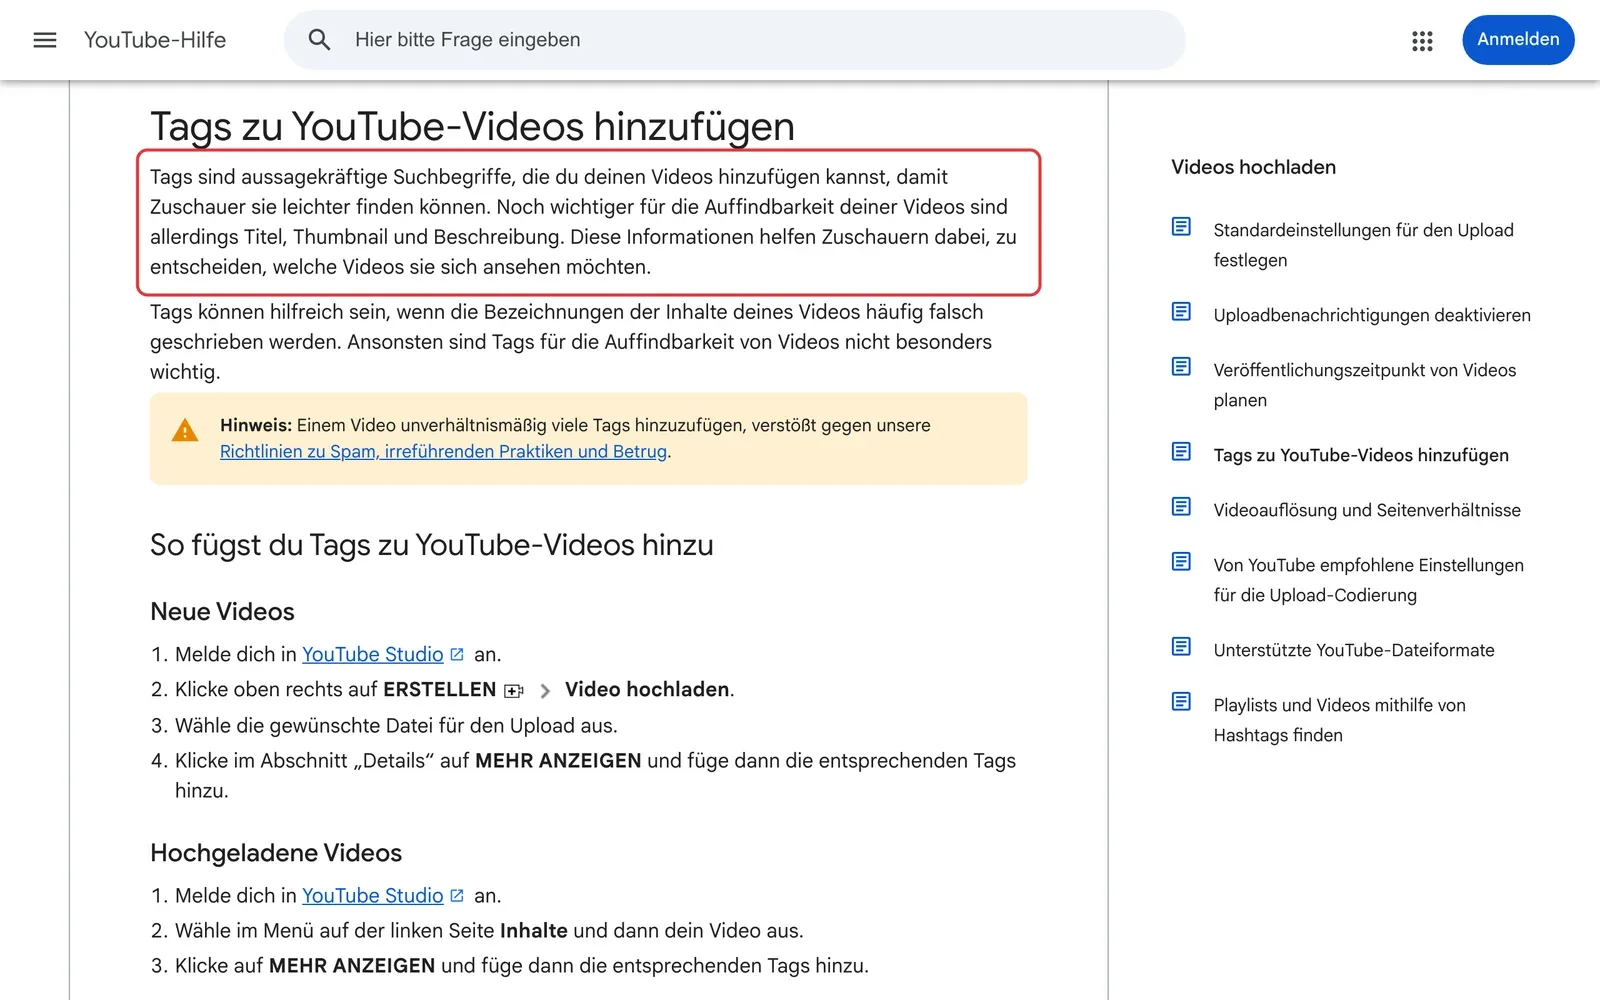Click the 'Videos hochladen' sidebar heading
Image resolution: width=1600 pixels, height=1000 pixels.
[x=1253, y=167]
